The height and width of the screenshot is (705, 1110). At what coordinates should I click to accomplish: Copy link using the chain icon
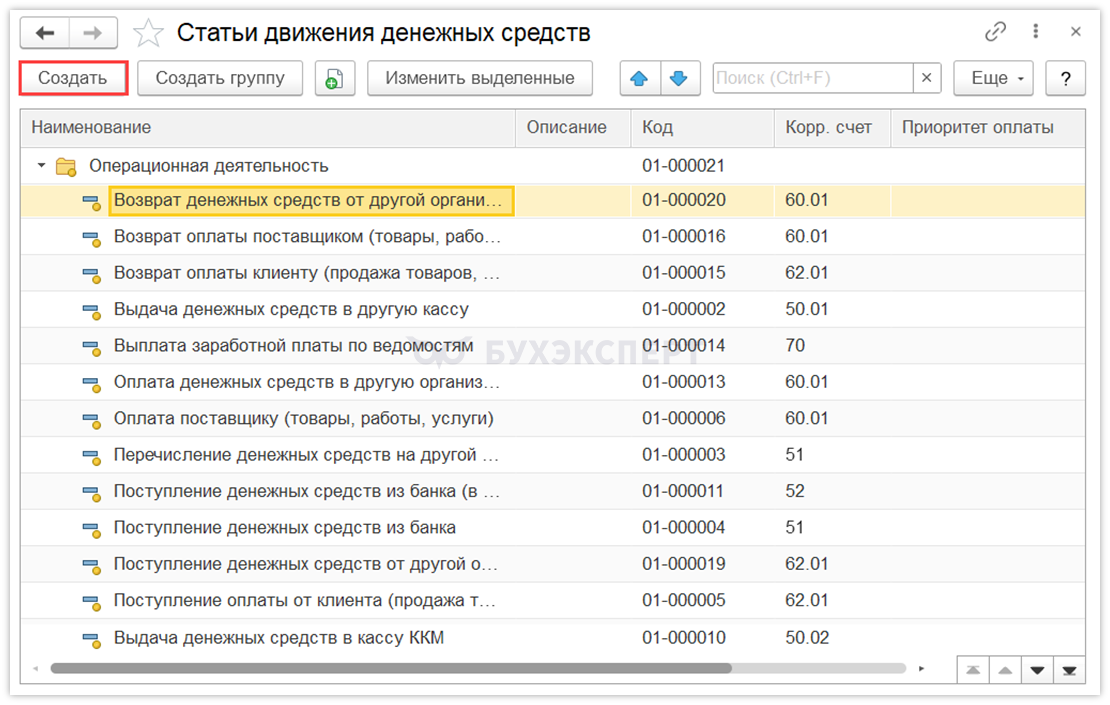point(995,32)
